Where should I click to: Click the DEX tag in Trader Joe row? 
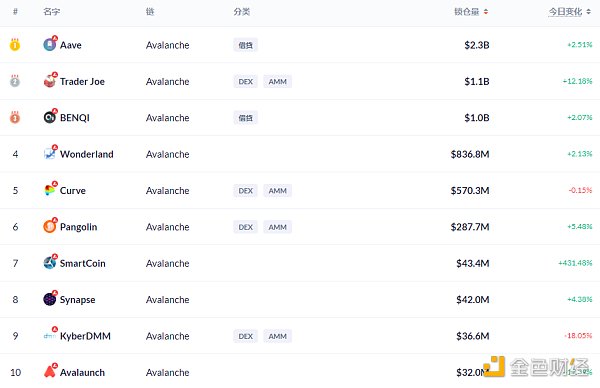point(246,82)
